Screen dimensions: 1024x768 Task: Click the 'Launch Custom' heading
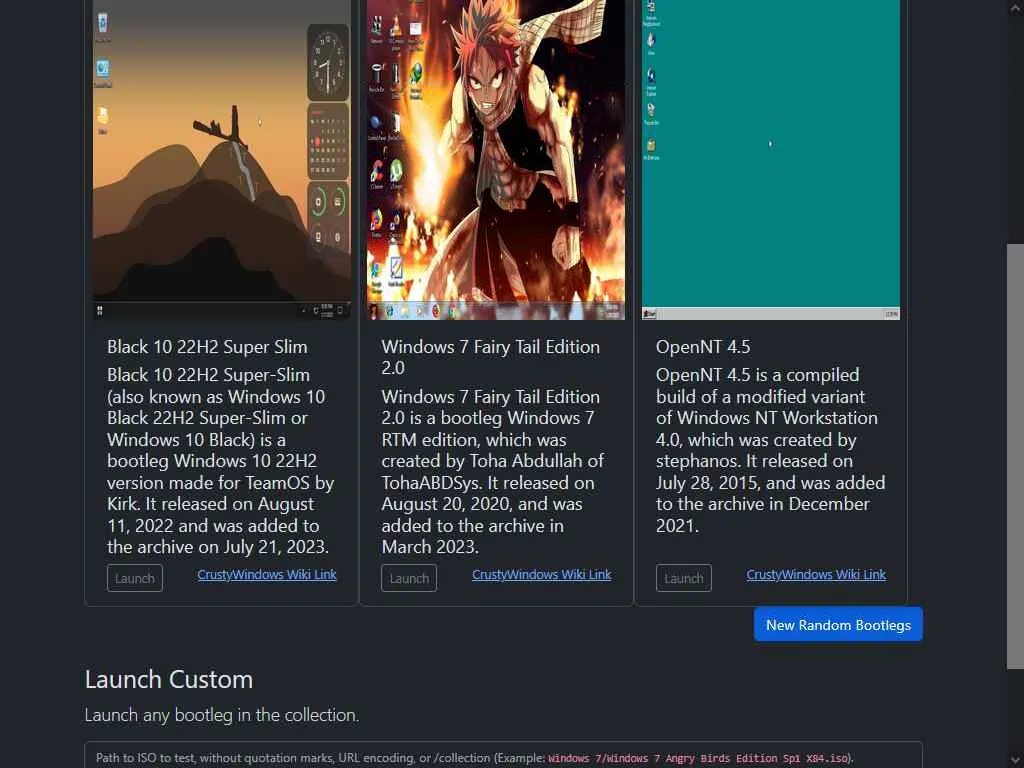168,679
